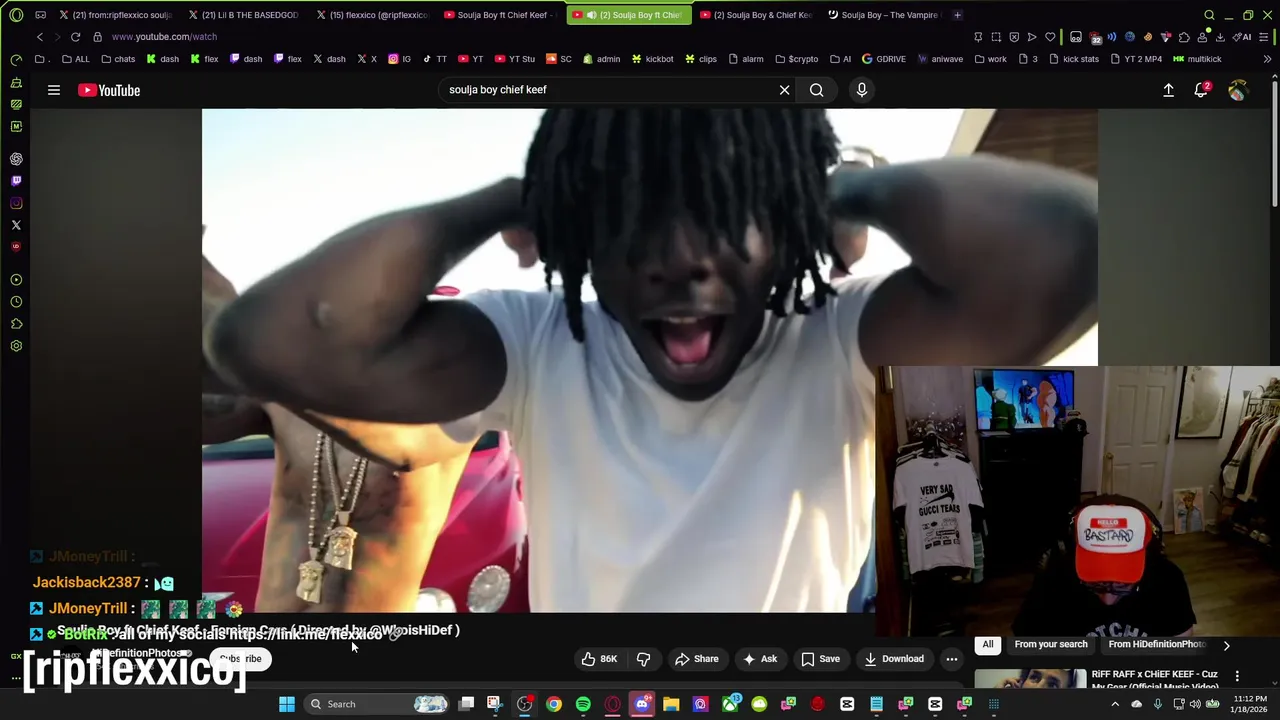This screenshot has width=1280, height=720.
Task: Submit search with the magnifier button
Action: [x=817, y=90]
